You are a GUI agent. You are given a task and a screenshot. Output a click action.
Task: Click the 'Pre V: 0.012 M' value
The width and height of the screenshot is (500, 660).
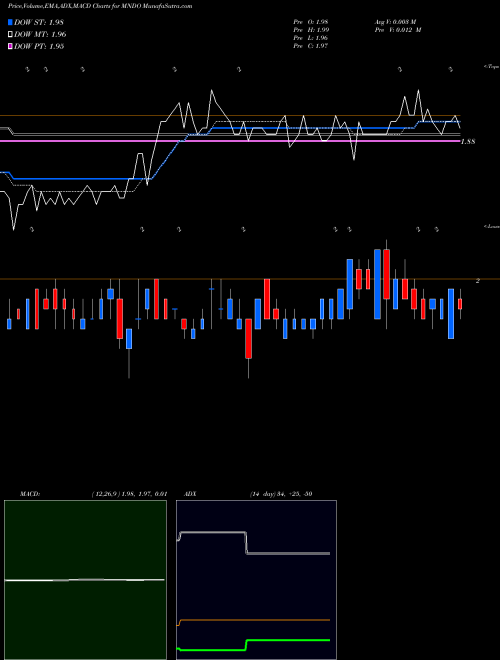(x=398, y=30)
